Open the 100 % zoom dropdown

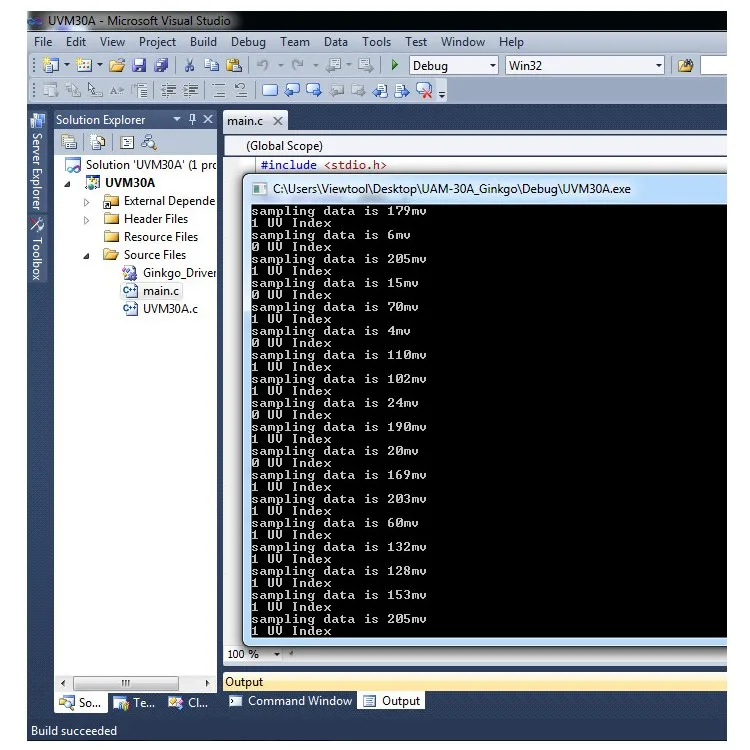coord(276,654)
